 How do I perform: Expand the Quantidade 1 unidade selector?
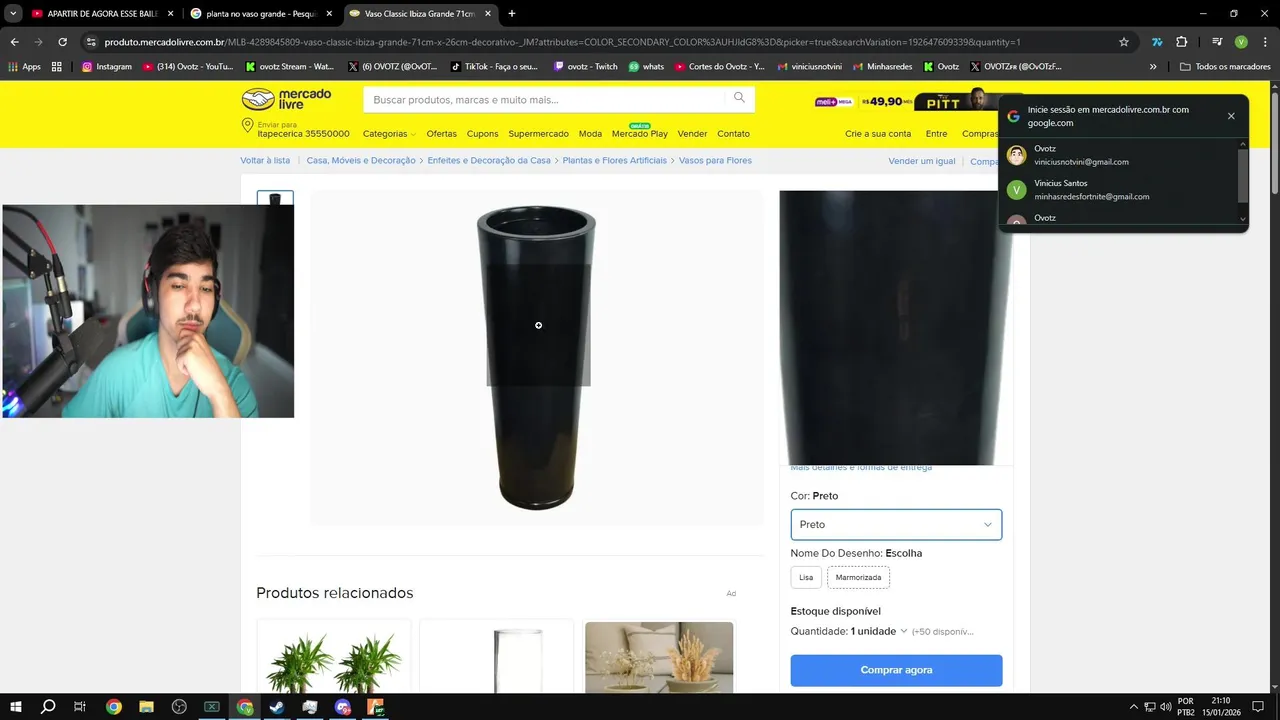[x=849, y=631]
